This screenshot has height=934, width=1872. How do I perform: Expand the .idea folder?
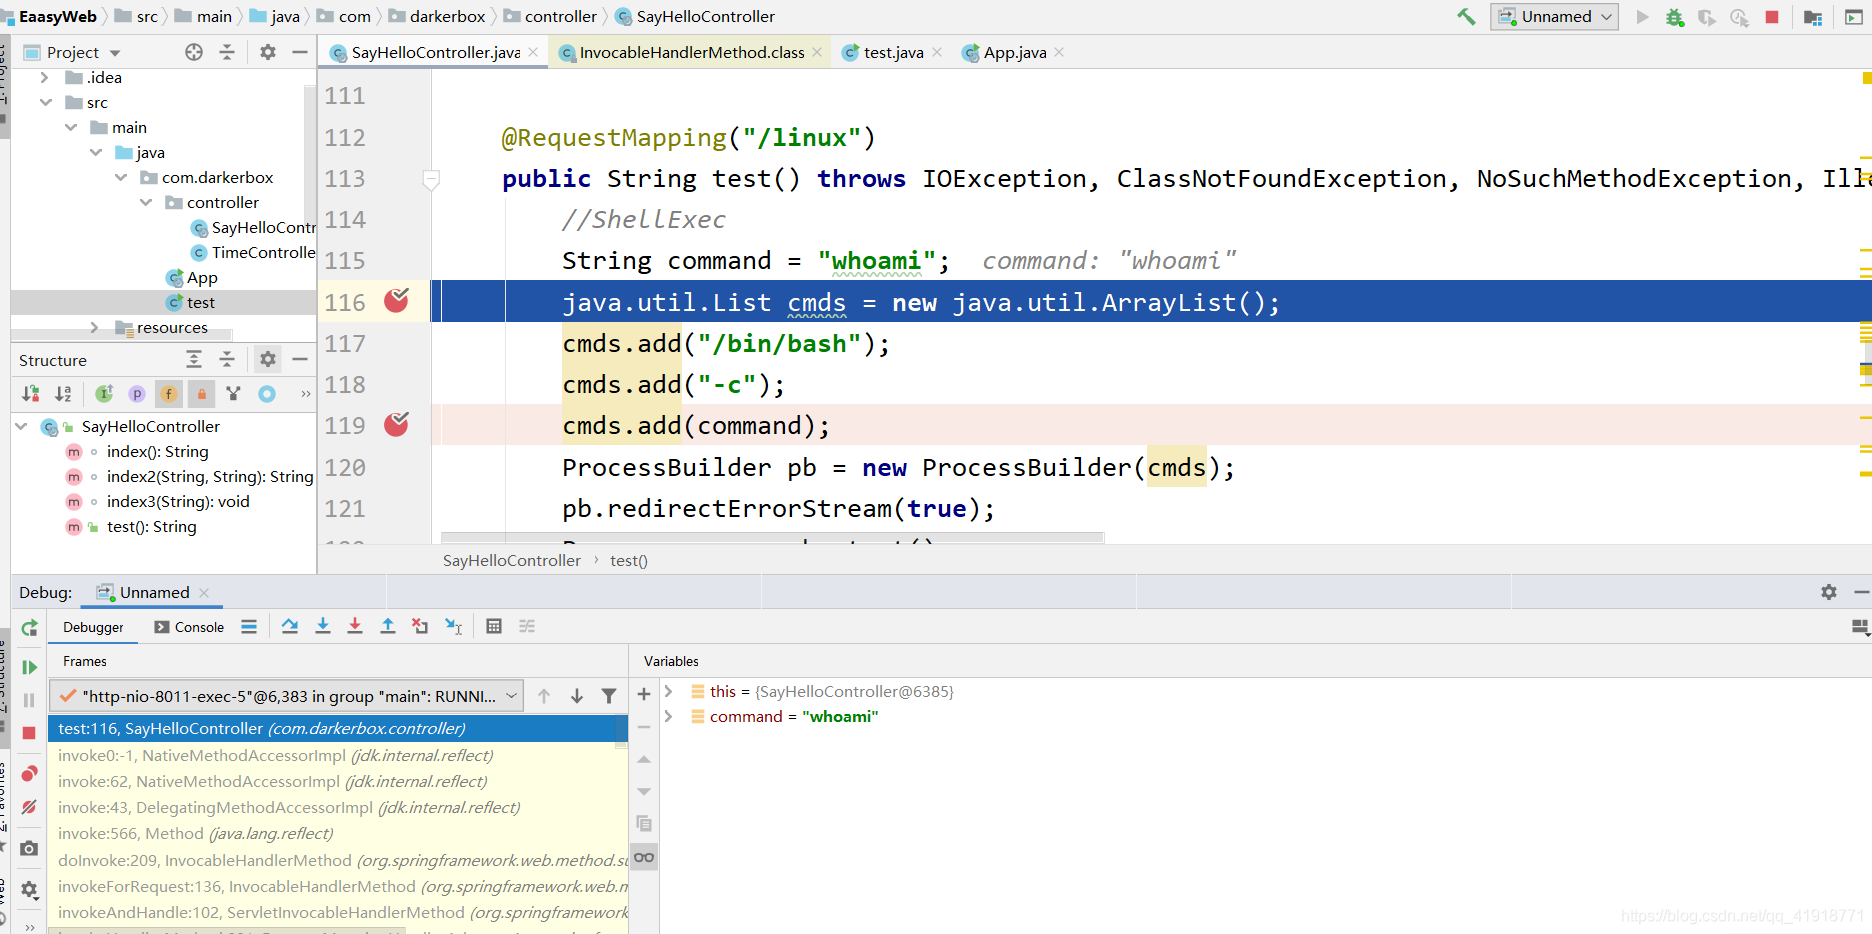(44, 77)
